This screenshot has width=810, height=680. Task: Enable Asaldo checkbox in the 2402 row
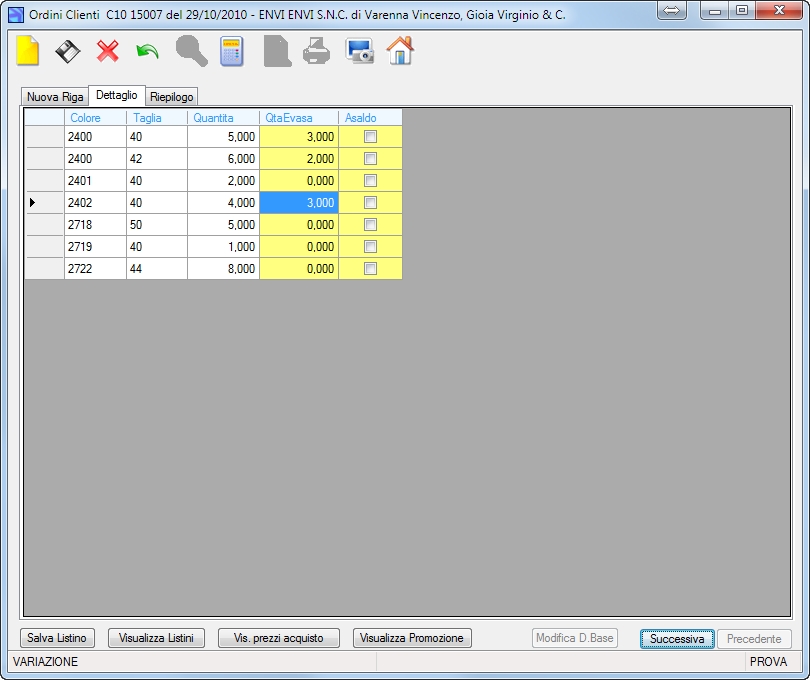click(370, 203)
